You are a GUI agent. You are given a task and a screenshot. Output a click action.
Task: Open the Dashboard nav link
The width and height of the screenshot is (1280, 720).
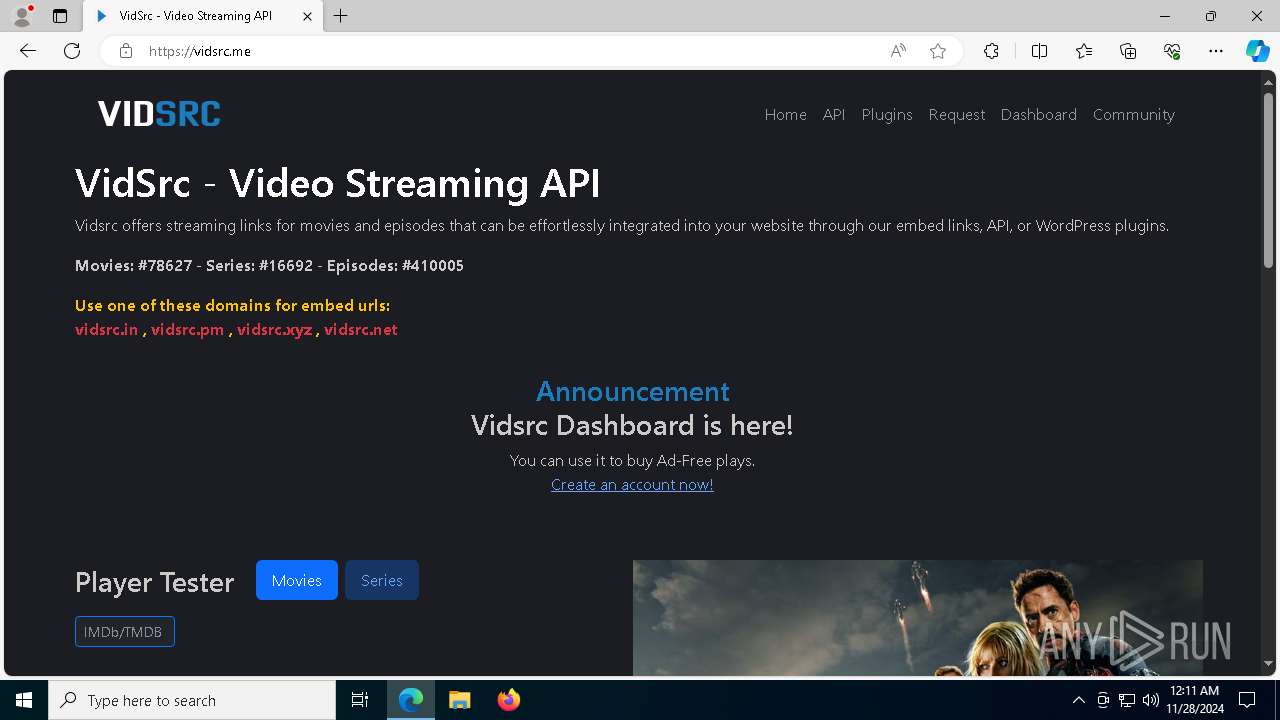point(1038,115)
